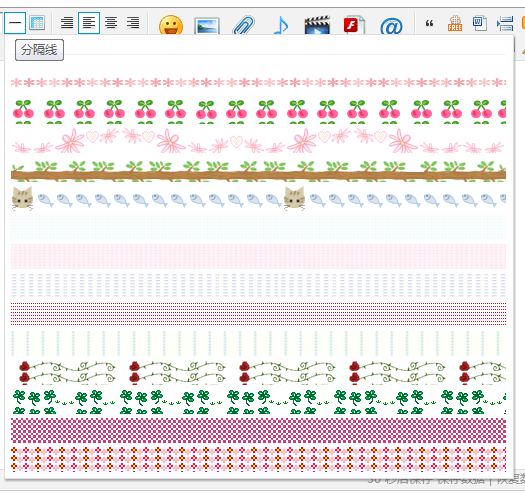Choose the cherry pattern divider
Image resolution: width=525 pixels, height=496 pixels.
(x=258, y=111)
